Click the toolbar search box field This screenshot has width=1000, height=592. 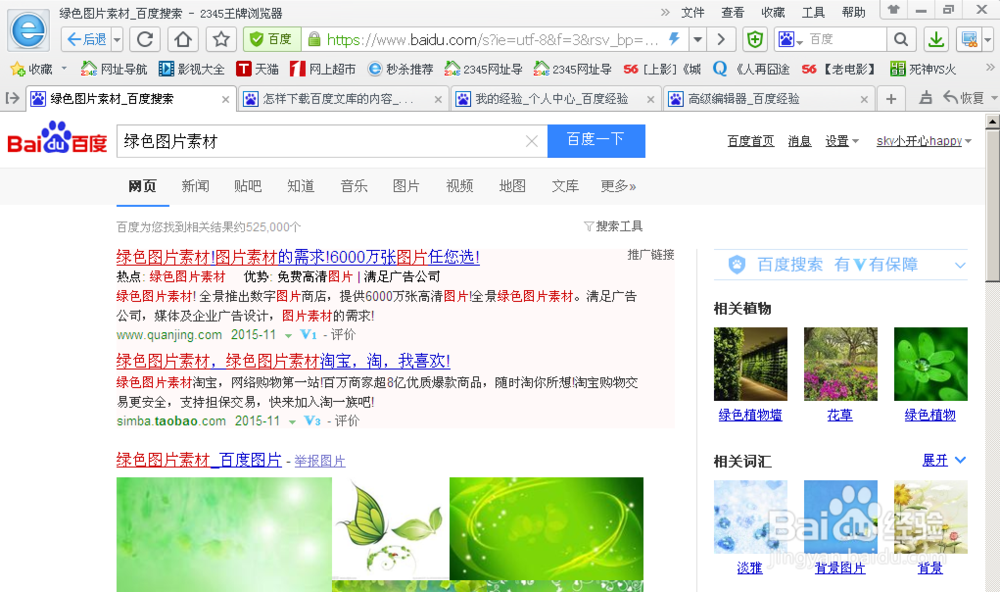point(847,40)
